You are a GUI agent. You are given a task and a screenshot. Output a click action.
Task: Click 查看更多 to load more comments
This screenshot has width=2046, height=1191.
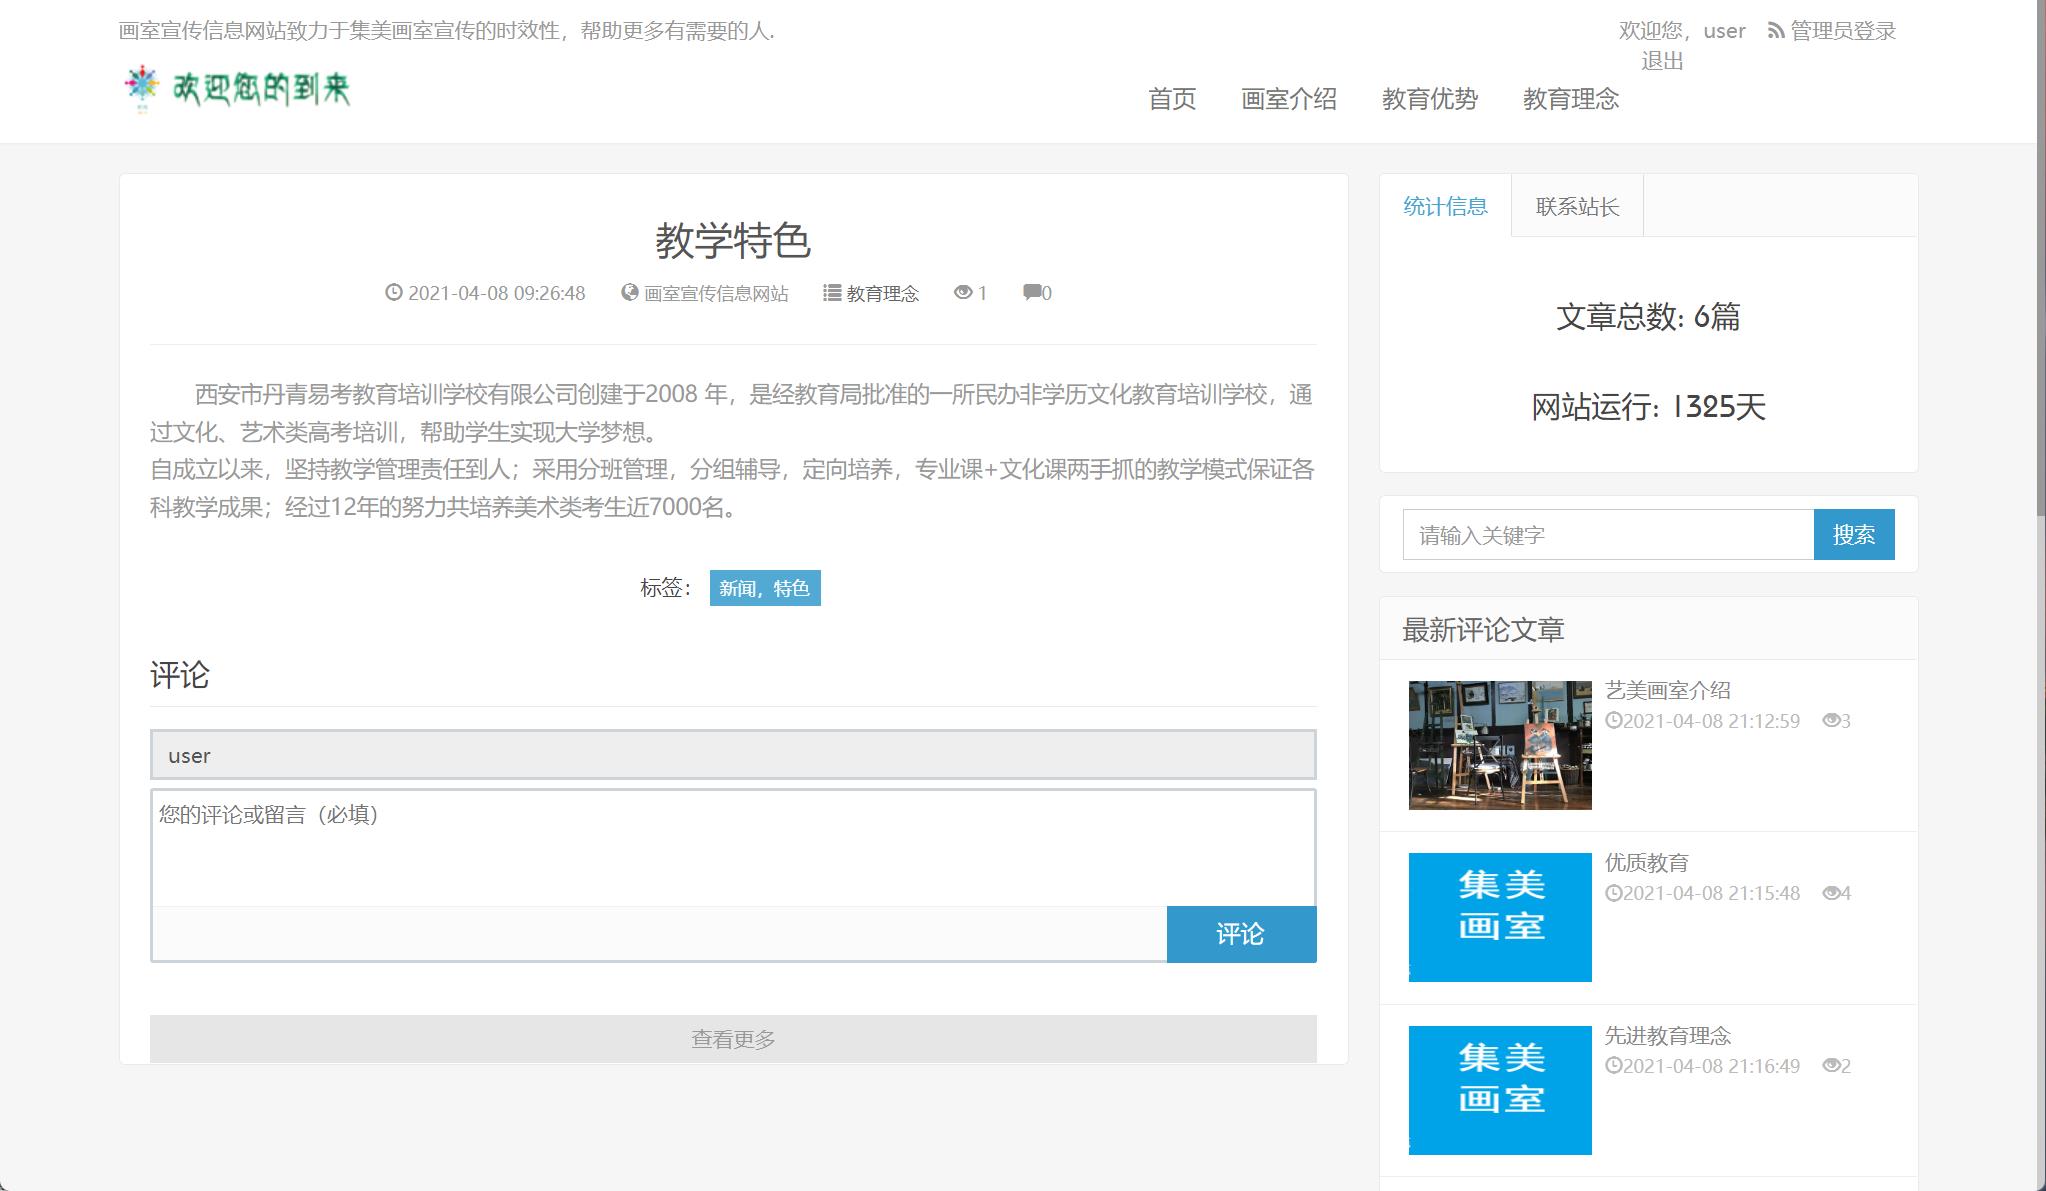[733, 1038]
